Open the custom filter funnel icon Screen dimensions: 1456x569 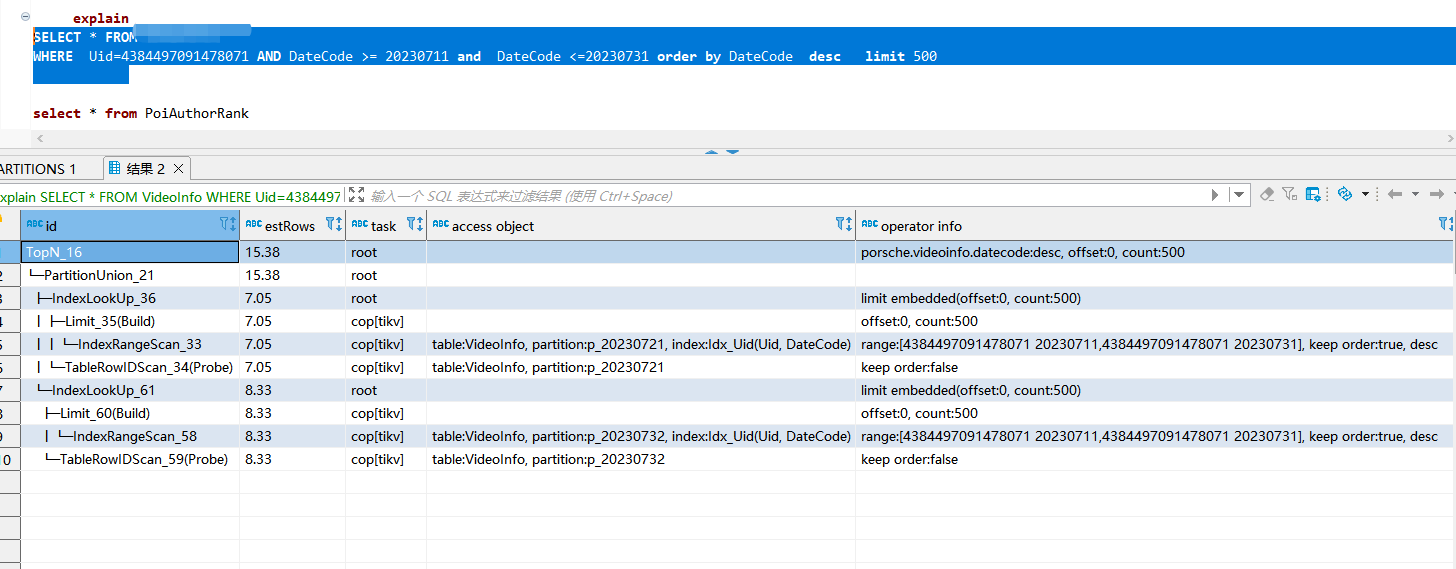(1290, 194)
